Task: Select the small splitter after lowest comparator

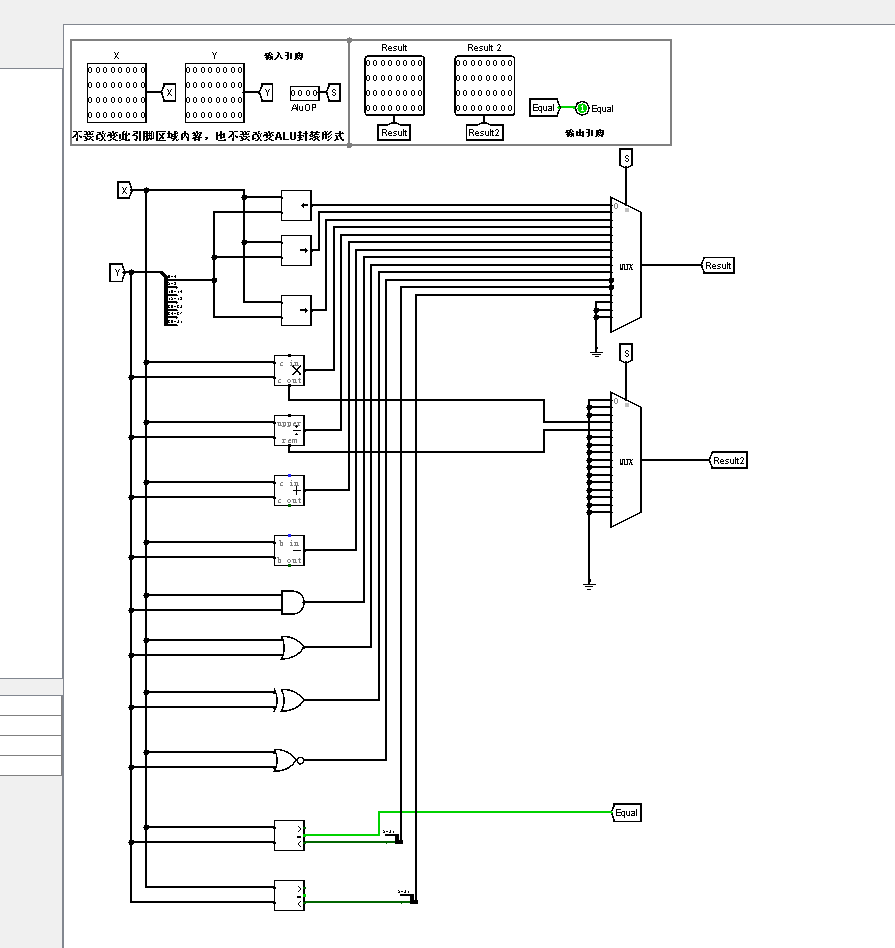Action: (x=408, y=897)
